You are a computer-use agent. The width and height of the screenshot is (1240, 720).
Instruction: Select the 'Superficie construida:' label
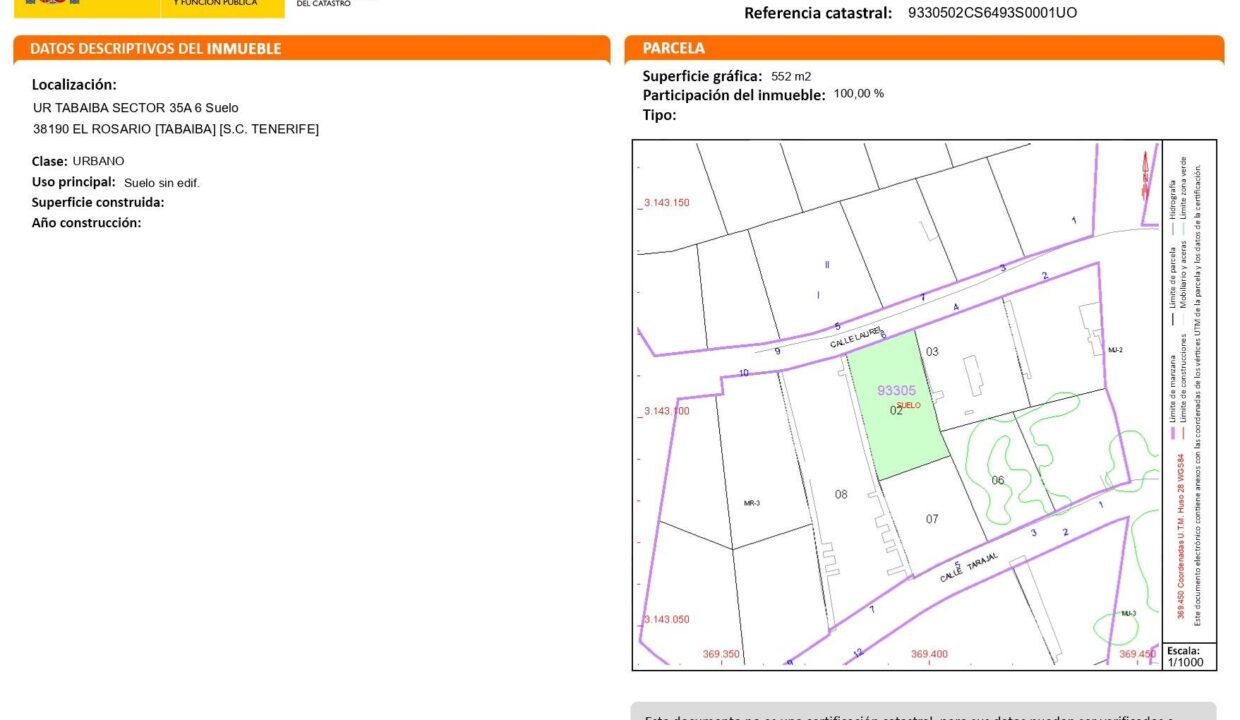98,202
